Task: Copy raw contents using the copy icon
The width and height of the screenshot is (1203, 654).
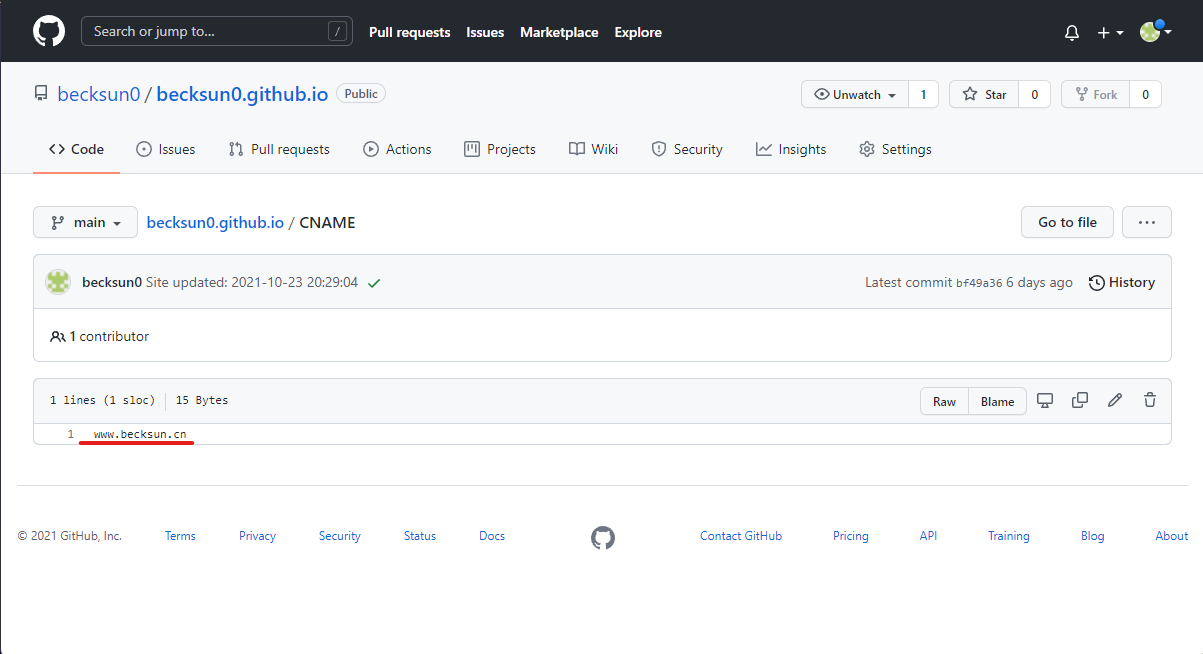Action: click(1080, 400)
